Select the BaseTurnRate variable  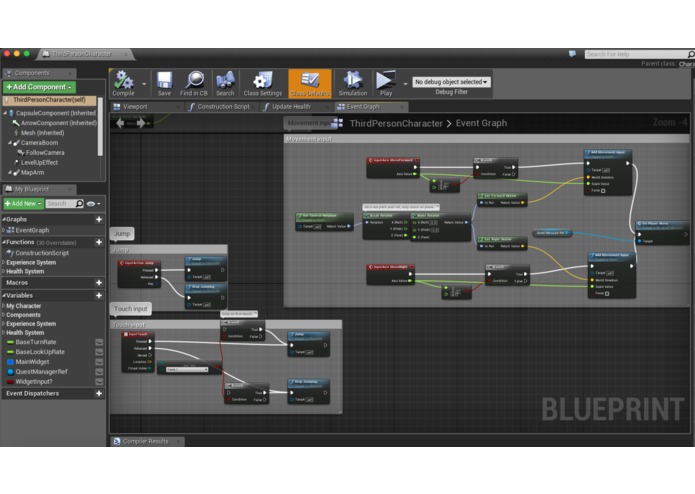click(35, 342)
